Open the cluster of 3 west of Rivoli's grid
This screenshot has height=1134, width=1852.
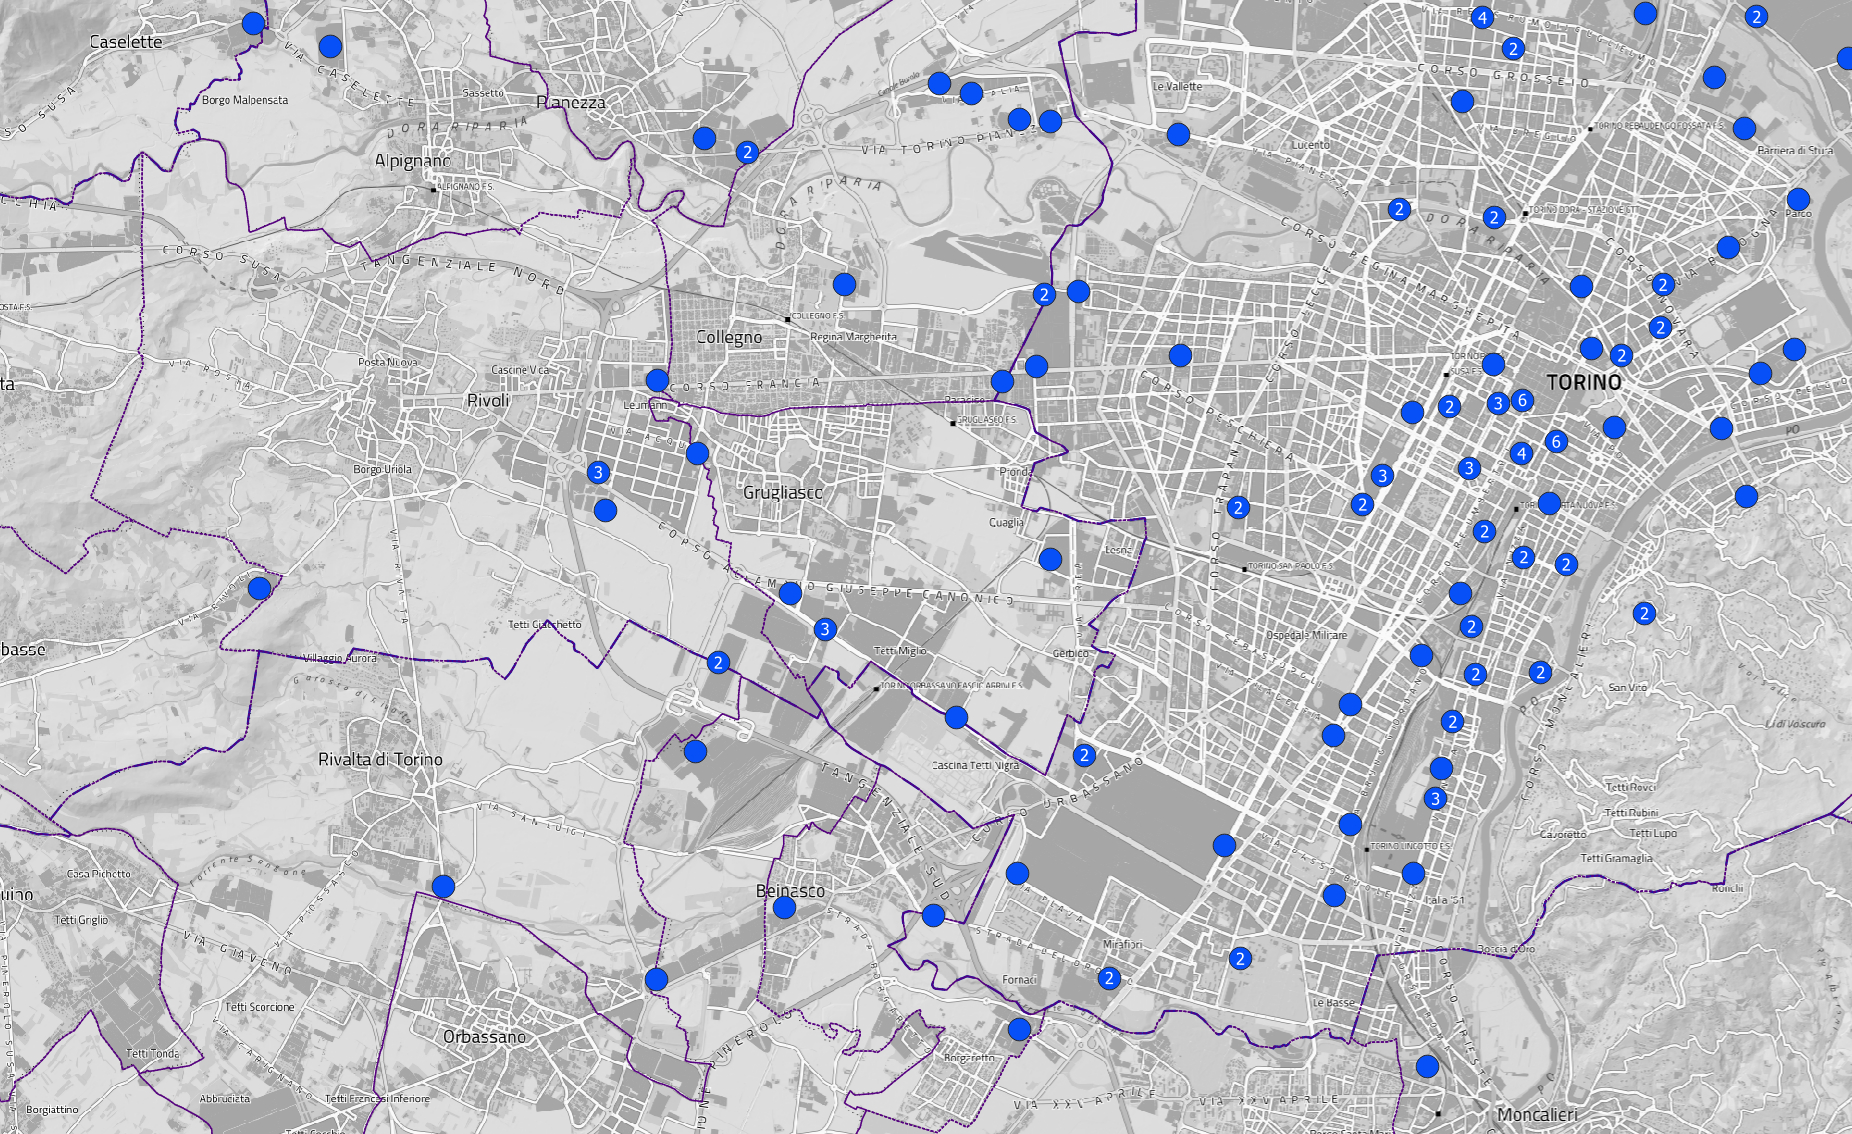point(598,472)
